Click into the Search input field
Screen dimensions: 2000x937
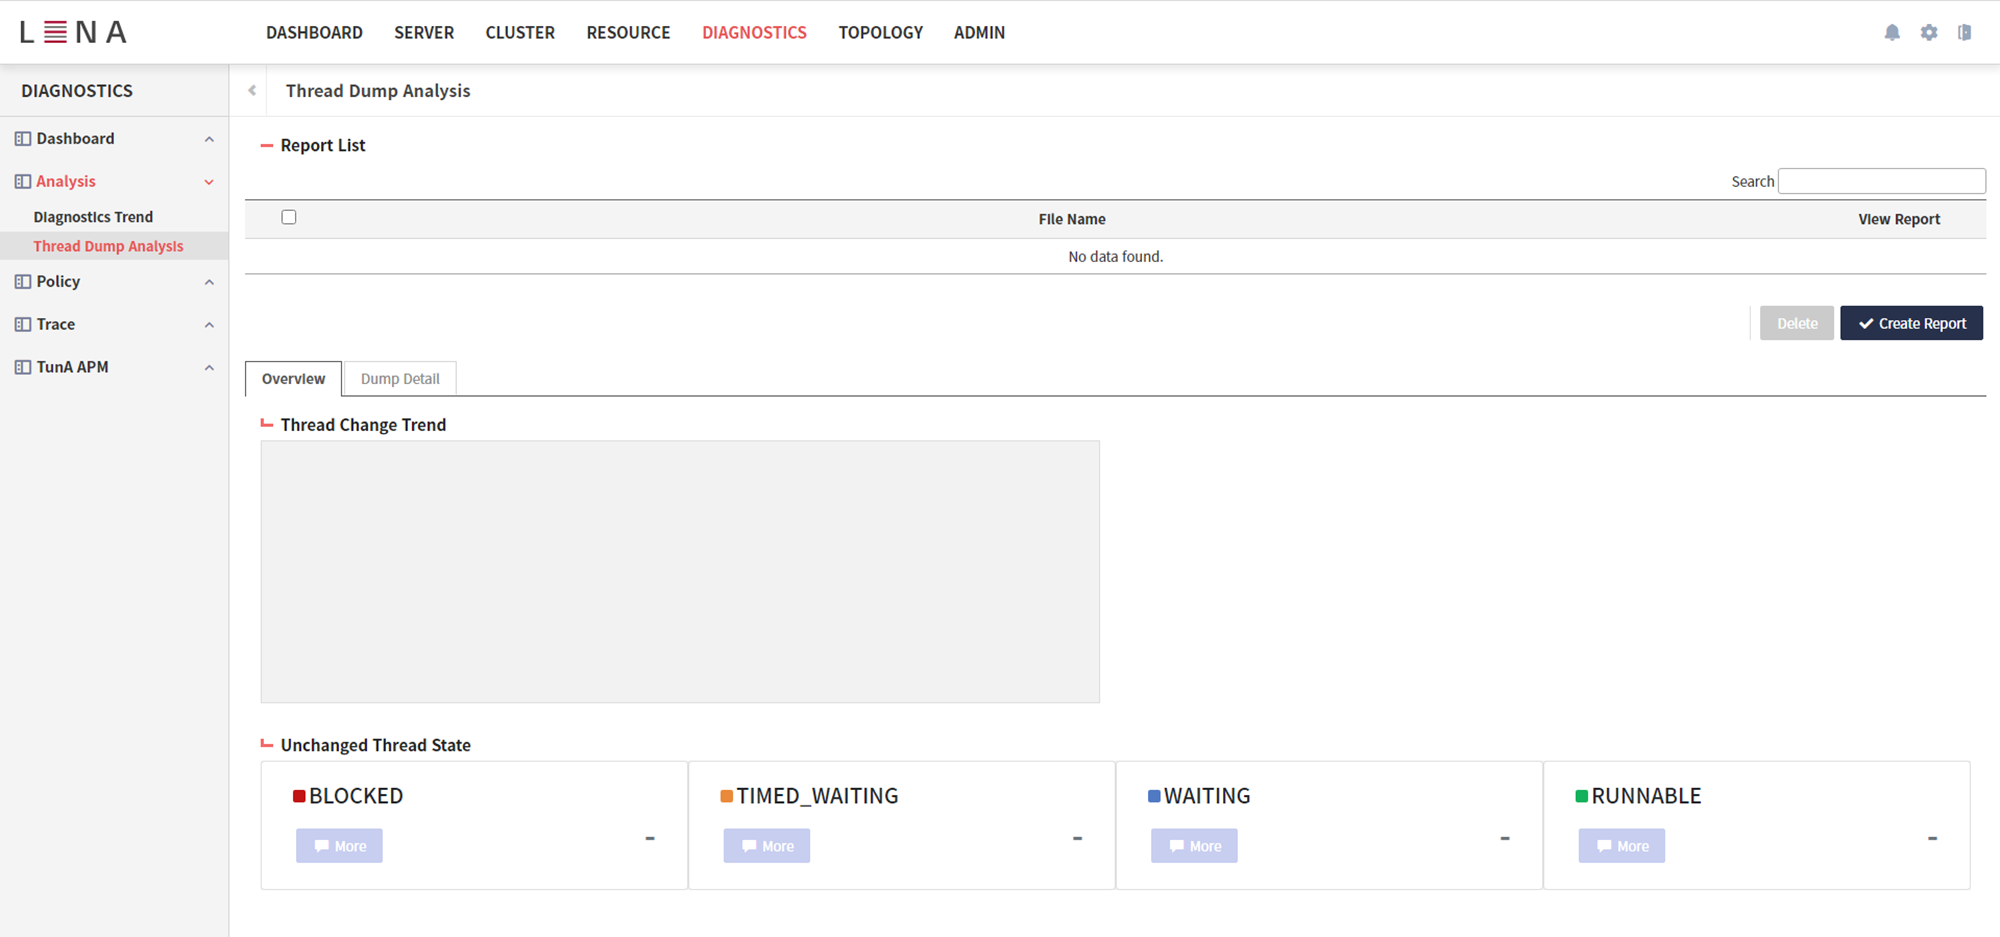1881,181
